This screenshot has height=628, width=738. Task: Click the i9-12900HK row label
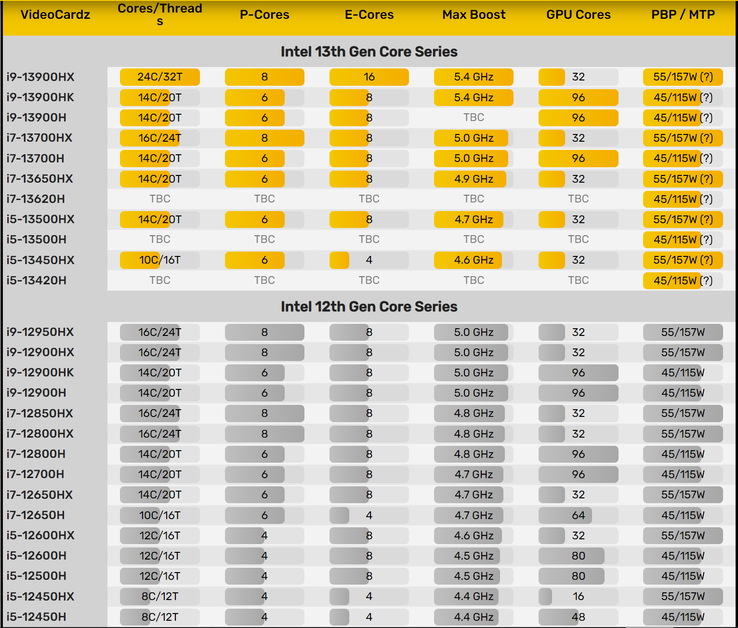40,372
